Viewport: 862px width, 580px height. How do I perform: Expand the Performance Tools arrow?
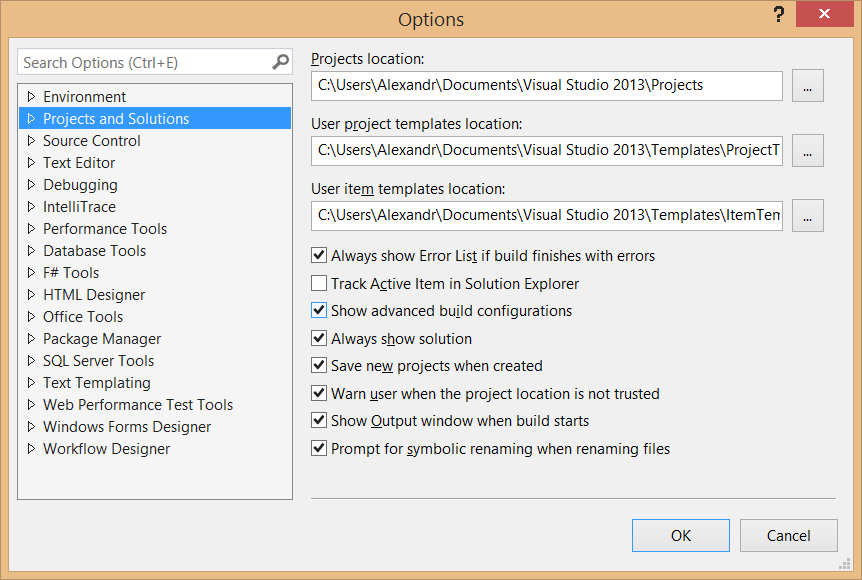coord(31,228)
